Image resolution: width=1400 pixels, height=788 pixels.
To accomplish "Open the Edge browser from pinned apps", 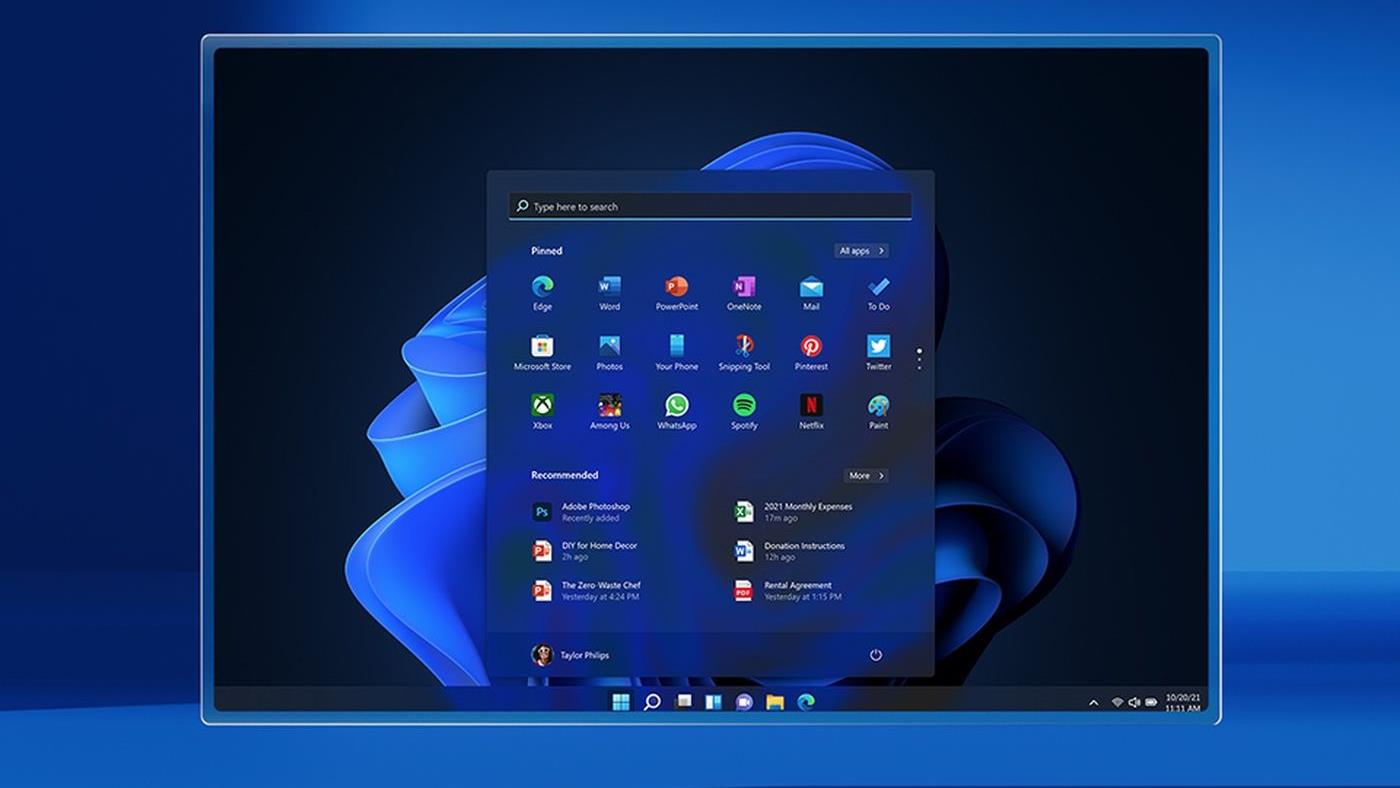I will (542, 288).
